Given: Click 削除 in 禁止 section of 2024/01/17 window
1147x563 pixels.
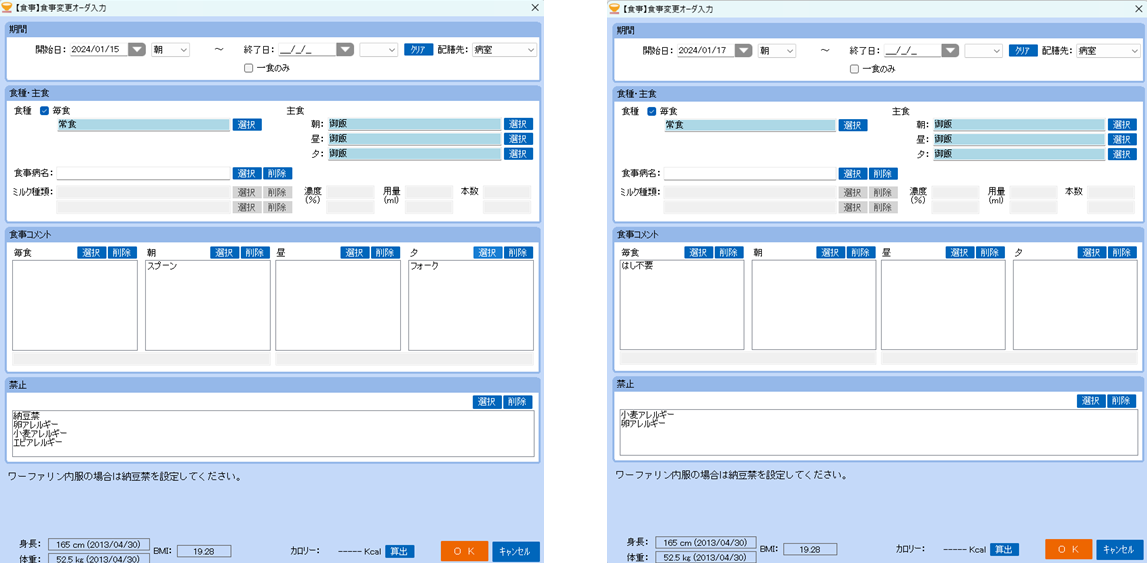Looking at the screenshot, I should coord(1122,401).
